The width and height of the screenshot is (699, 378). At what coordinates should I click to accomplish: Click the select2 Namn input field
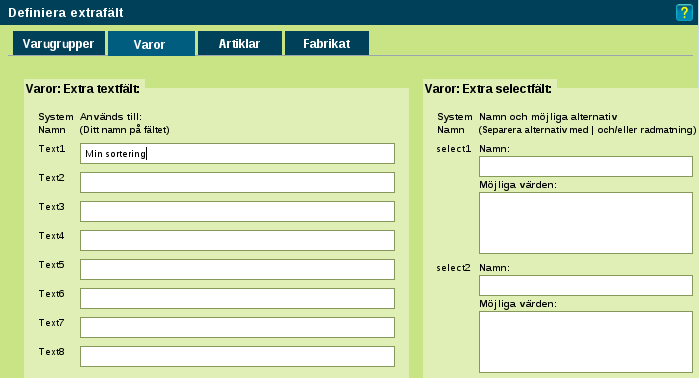tap(586, 285)
